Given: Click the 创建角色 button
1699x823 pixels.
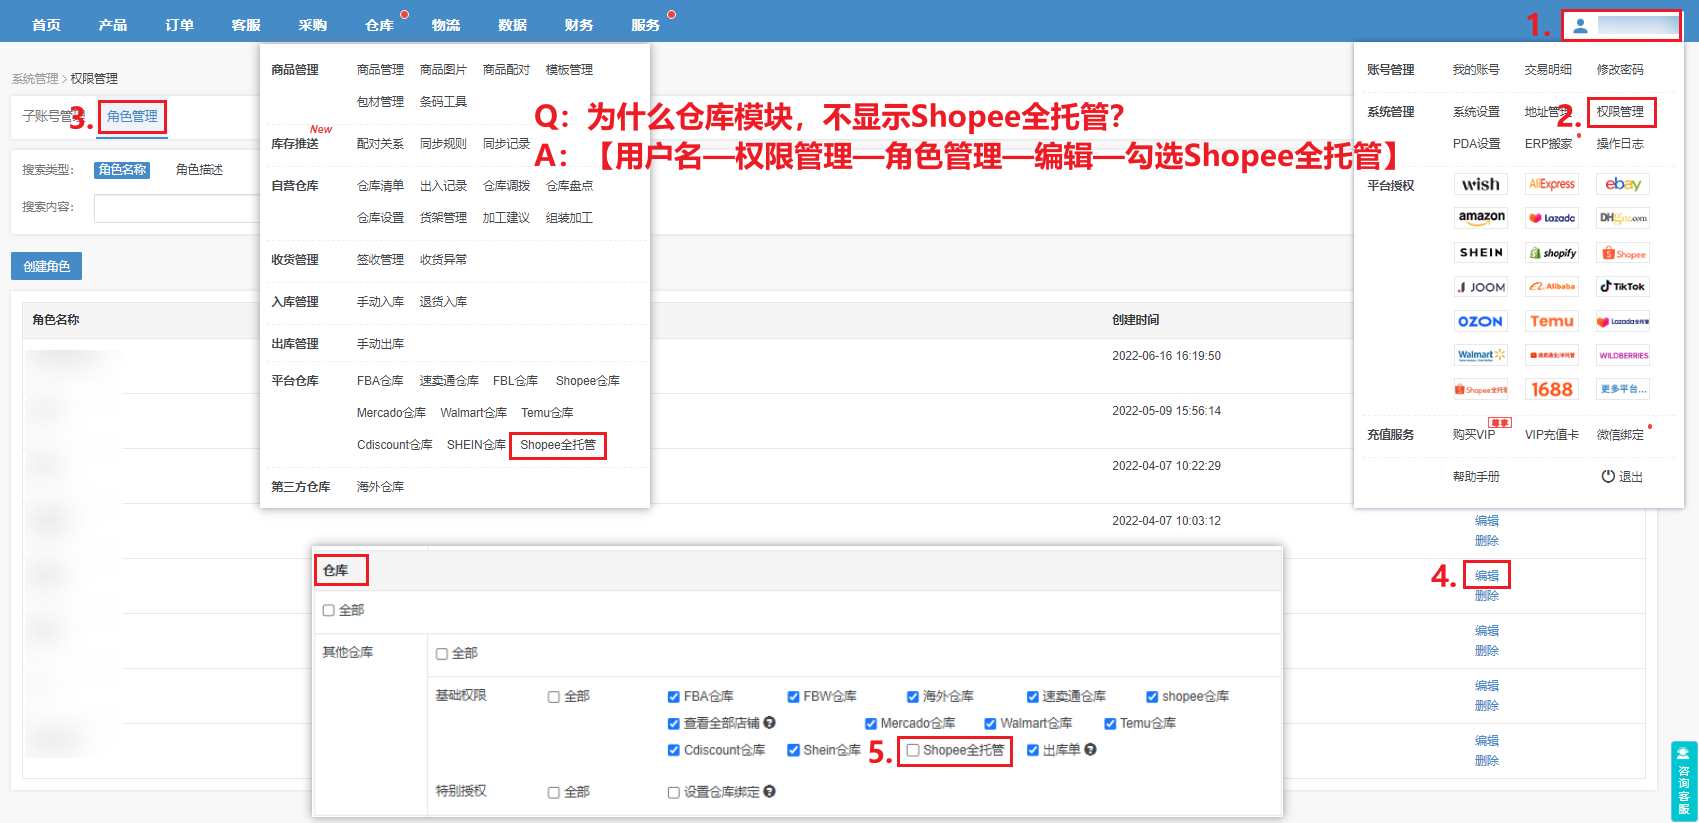Looking at the screenshot, I should (46, 266).
